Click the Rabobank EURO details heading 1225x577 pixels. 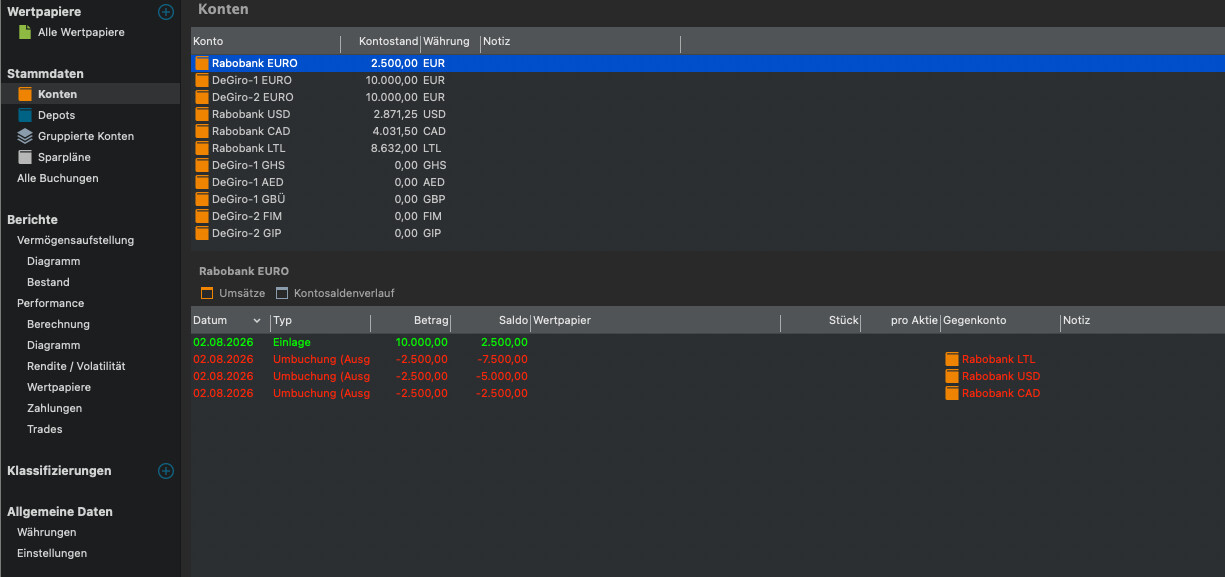coord(244,271)
